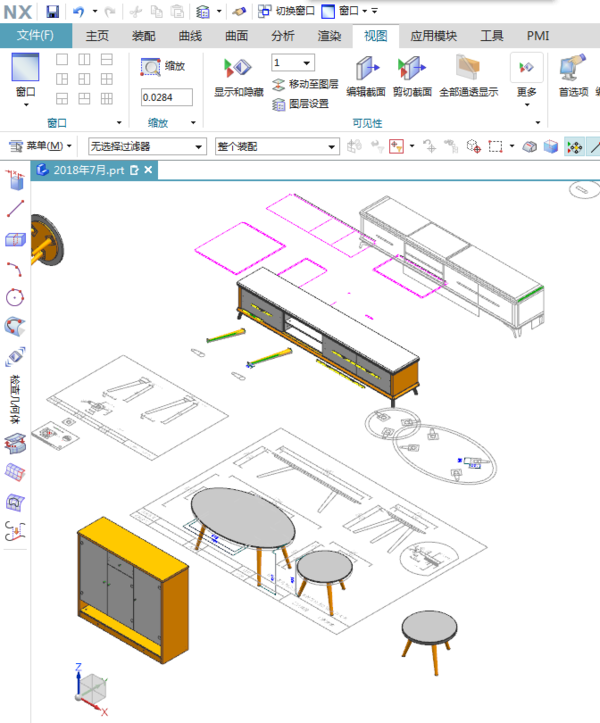
Task: Open the 整个装配 scope dropdown
Action: point(277,147)
